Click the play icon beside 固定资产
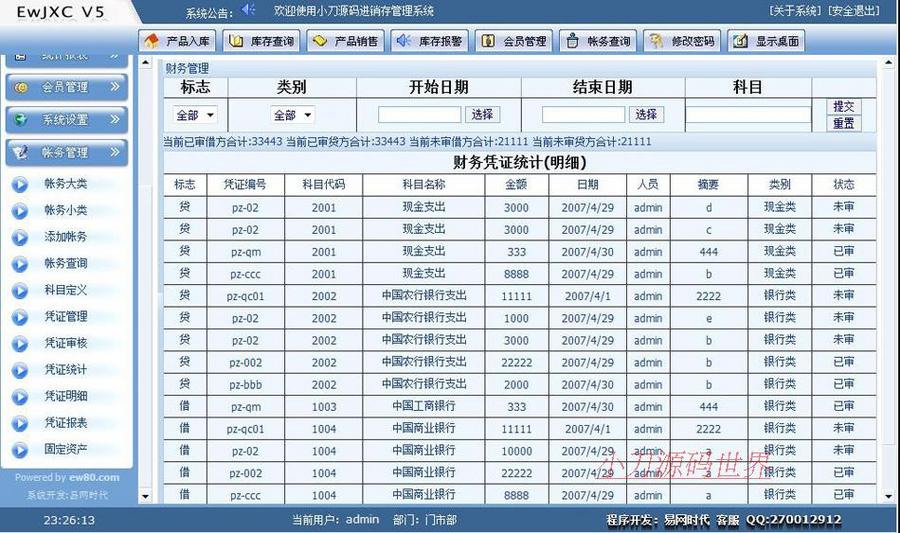Screen dimensions: 900x533 (20, 450)
